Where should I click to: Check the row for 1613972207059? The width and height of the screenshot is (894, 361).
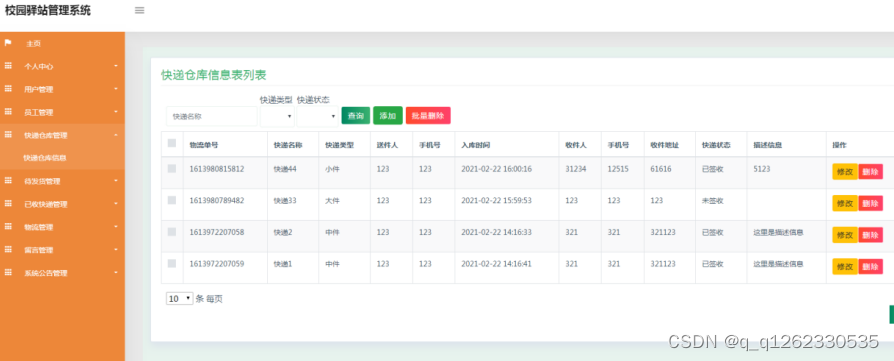pos(172,263)
